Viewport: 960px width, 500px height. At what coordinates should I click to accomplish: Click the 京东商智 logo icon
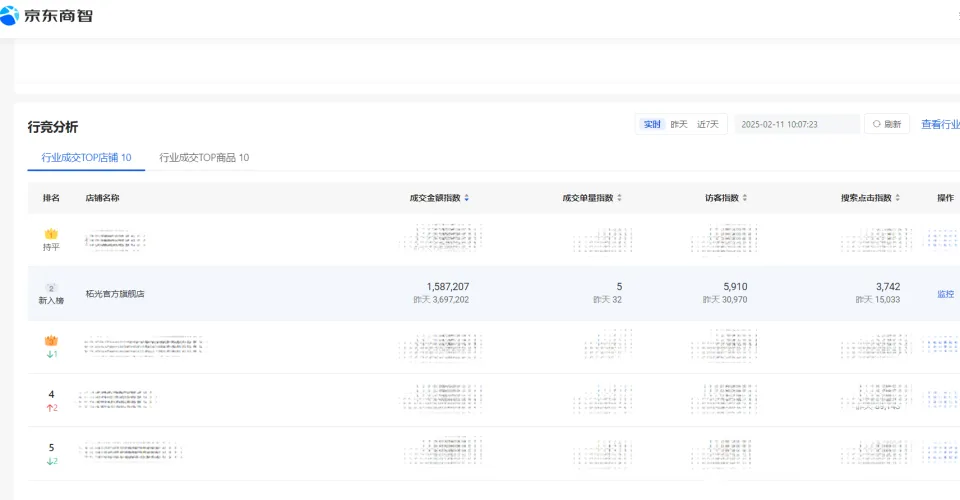point(9,15)
